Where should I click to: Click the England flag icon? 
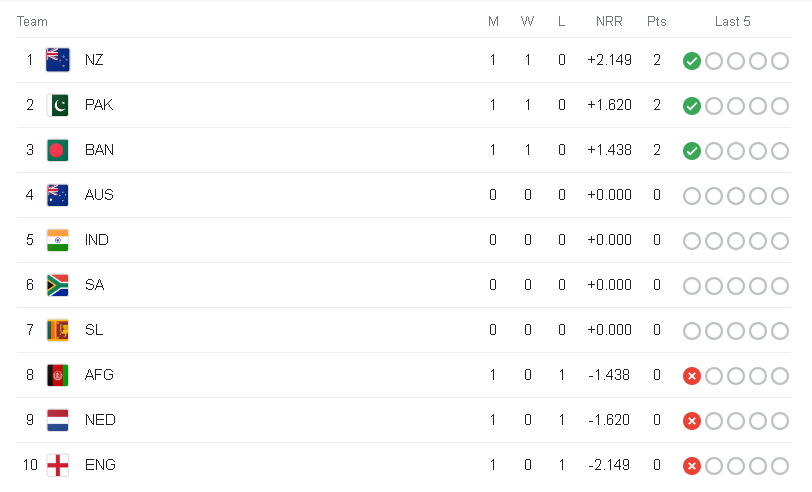tap(58, 465)
